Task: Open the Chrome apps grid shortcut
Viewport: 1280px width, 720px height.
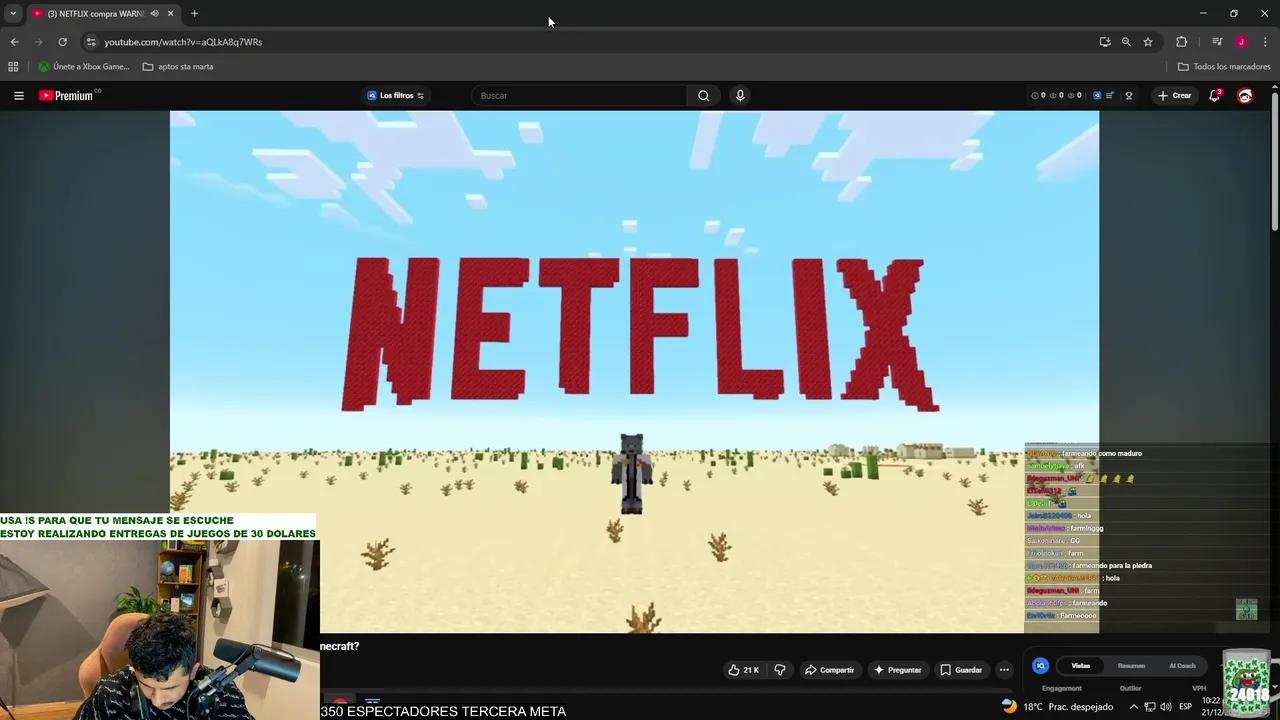Action: point(13,67)
